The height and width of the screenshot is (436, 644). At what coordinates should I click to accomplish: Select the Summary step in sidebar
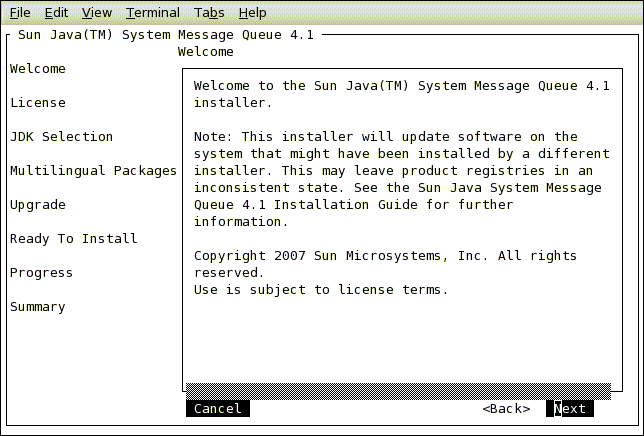click(x=38, y=307)
